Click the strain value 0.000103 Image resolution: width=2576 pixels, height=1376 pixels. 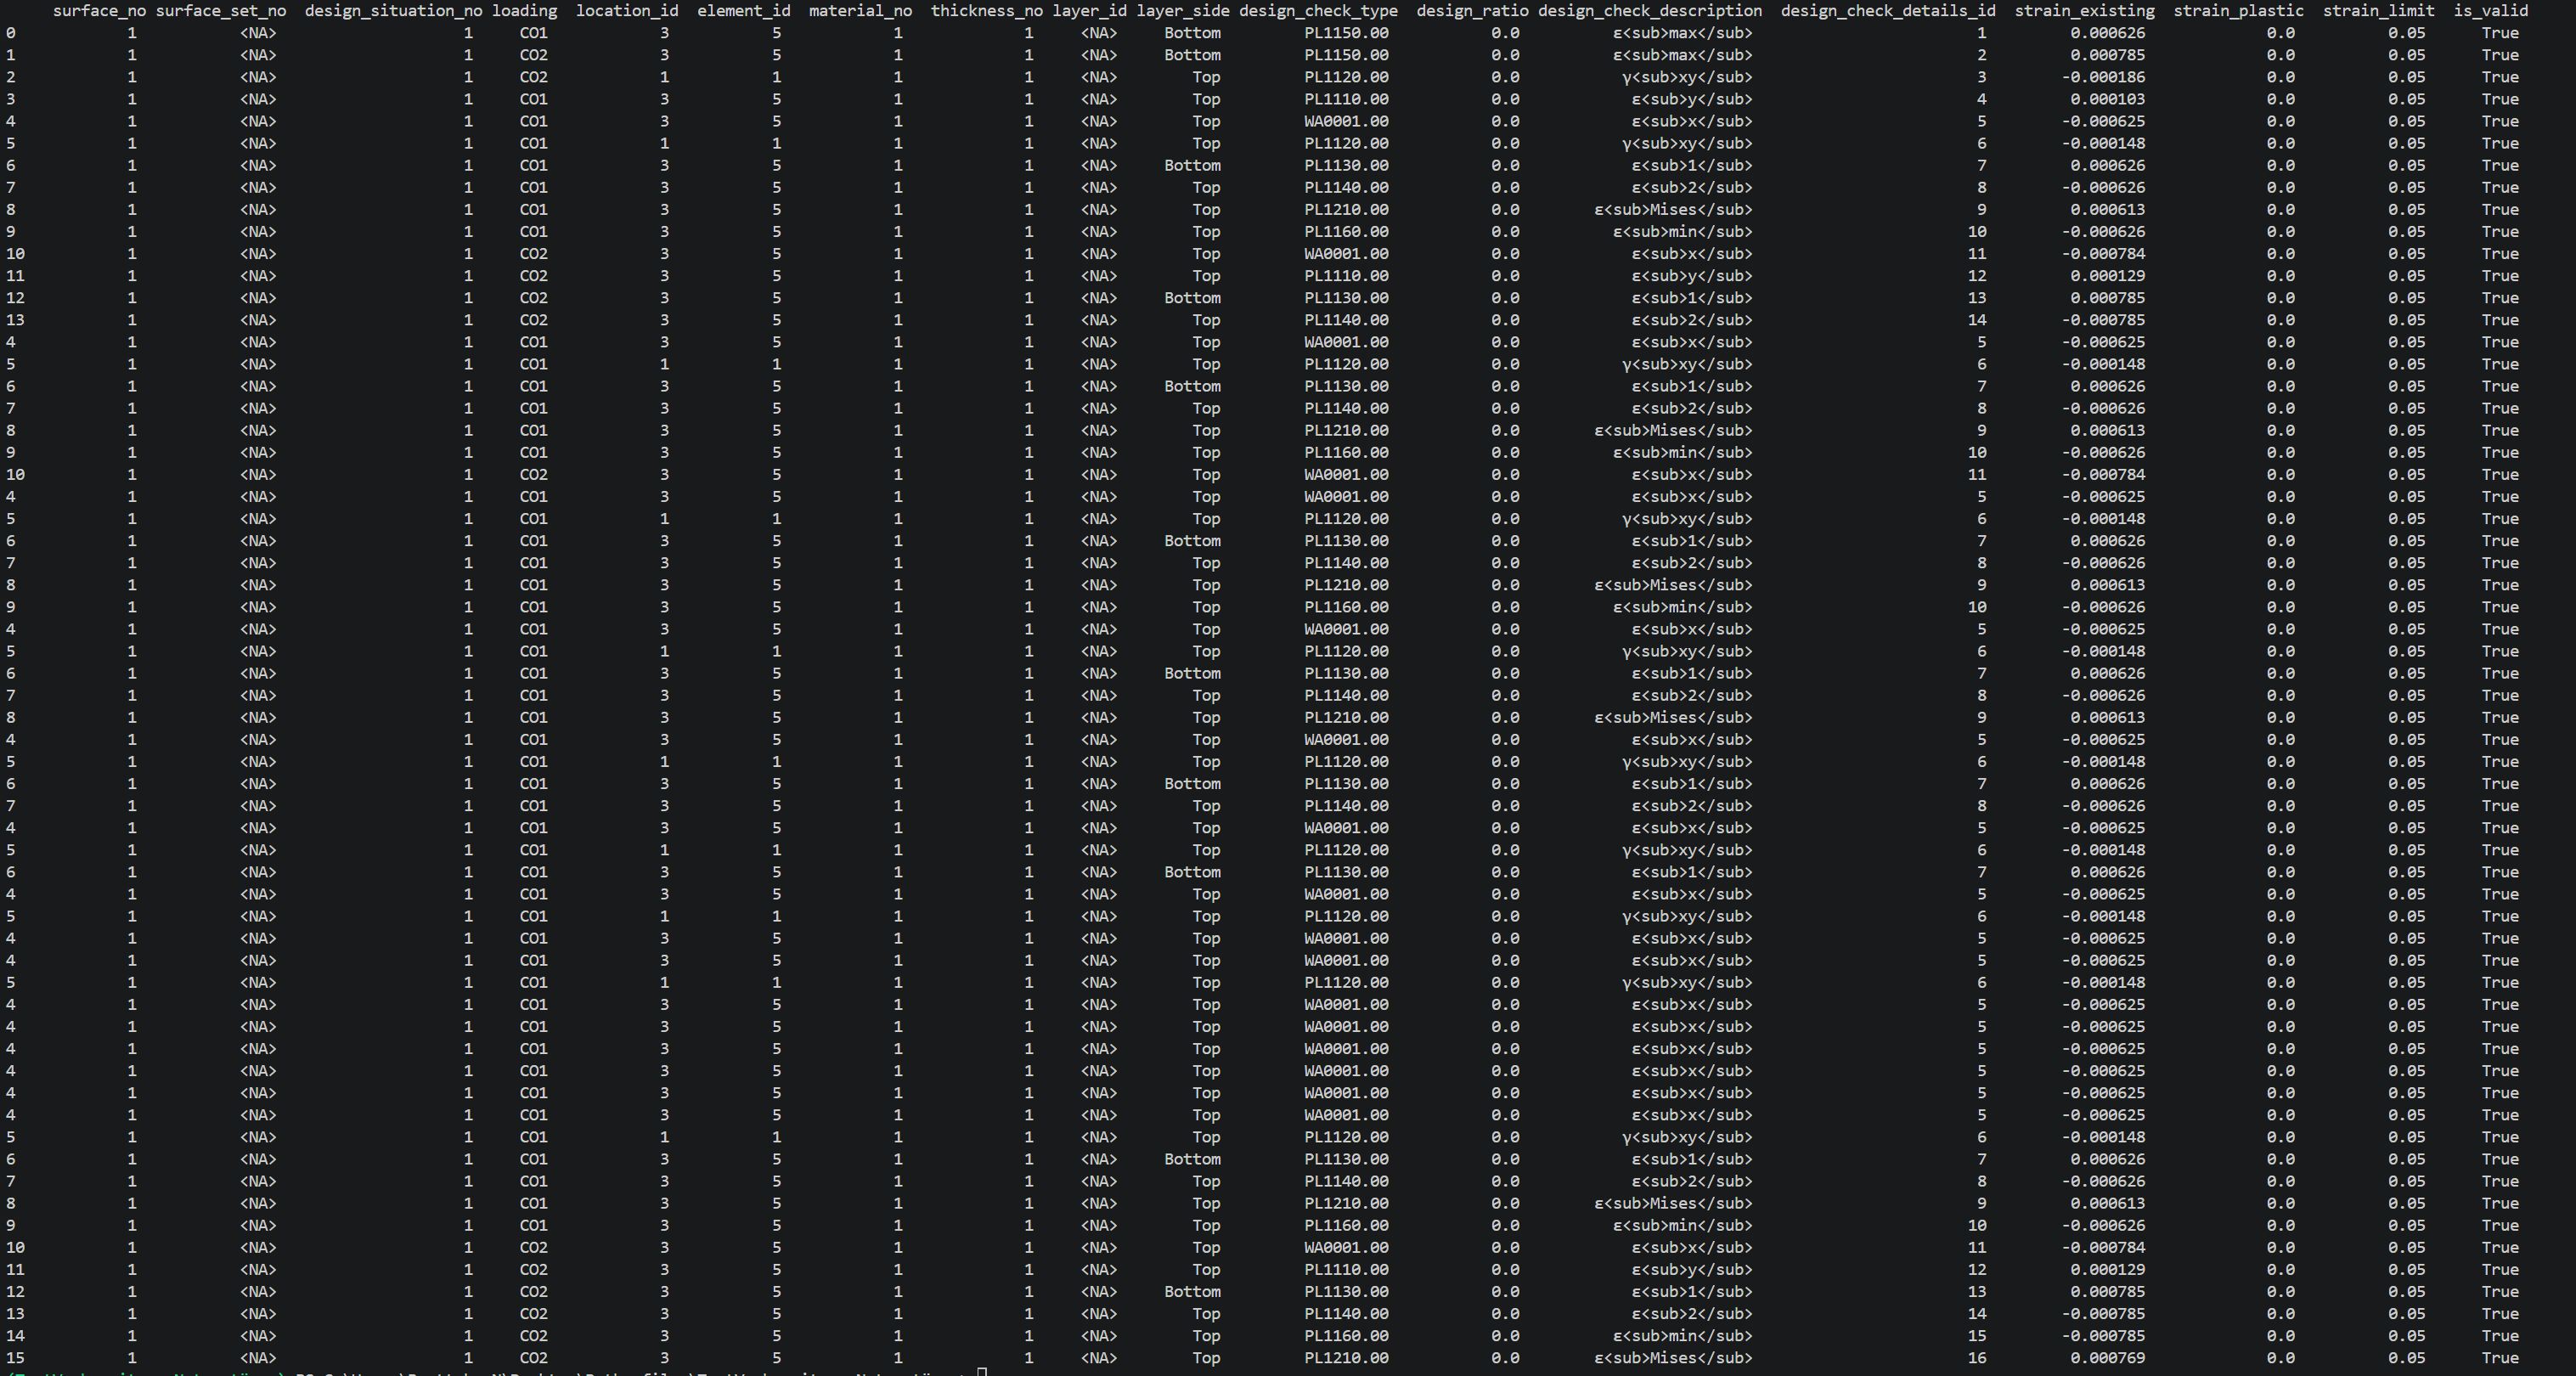pyautogui.click(x=2107, y=99)
